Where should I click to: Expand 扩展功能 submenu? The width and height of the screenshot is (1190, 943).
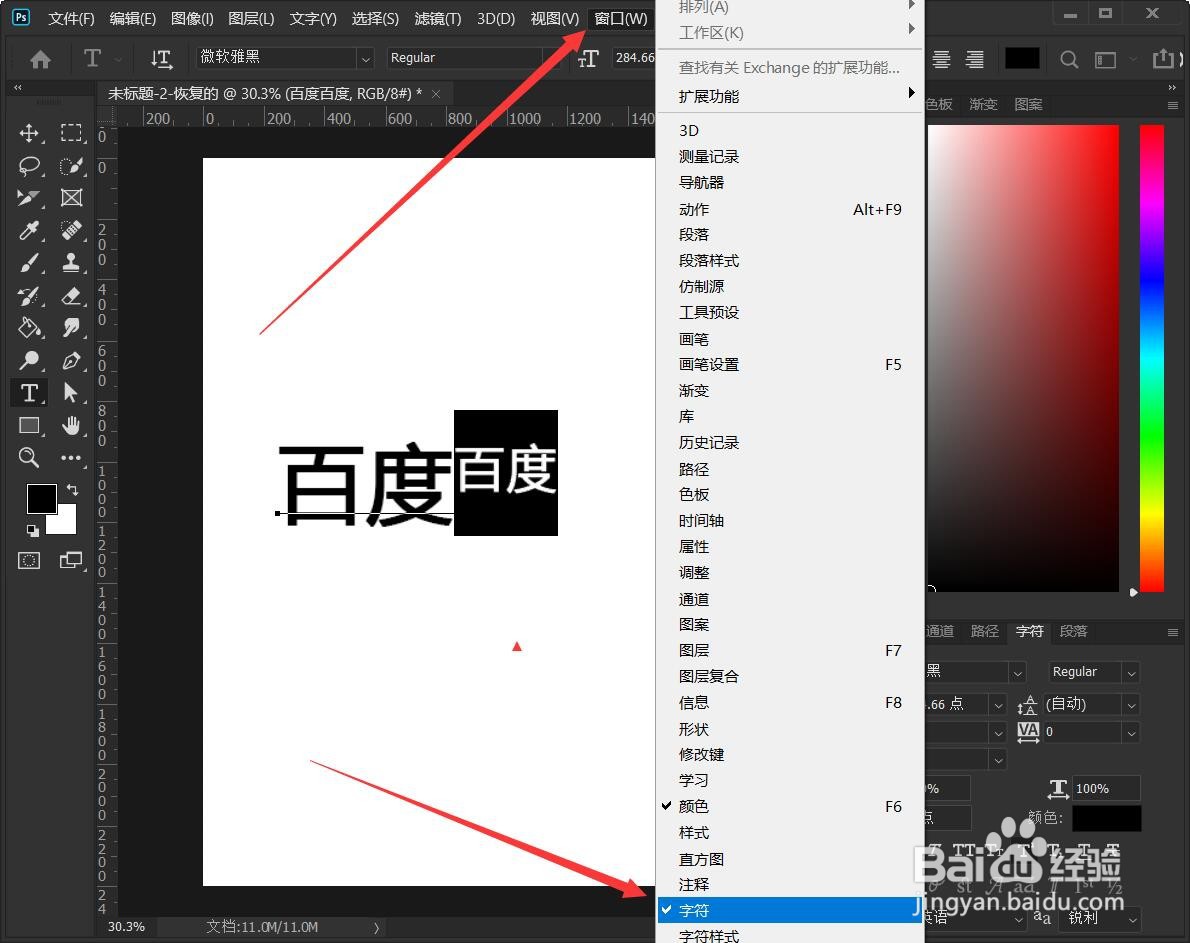[790, 96]
